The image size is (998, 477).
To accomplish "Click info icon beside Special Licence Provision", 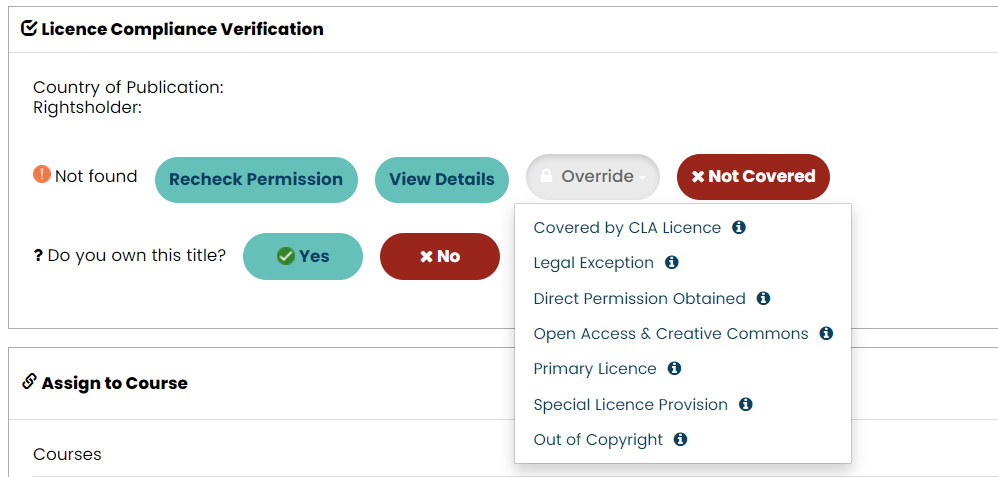I will click(745, 404).
